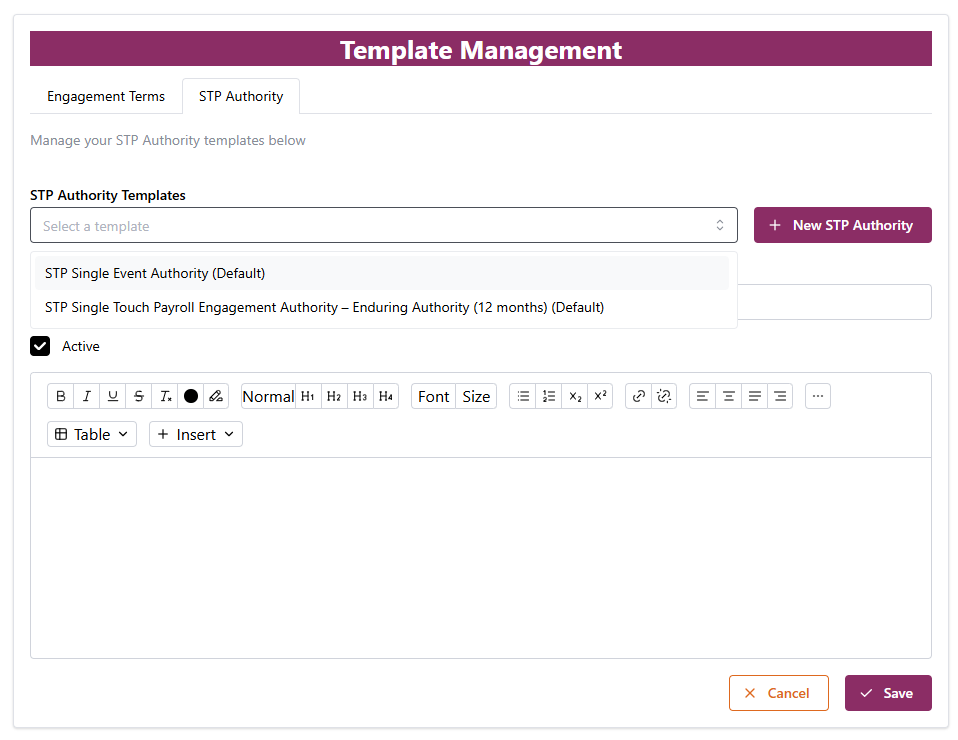Image resolution: width=958 pixels, height=740 pixels.
Task: Apply superscript formatting
Action: click(x=600, y=396)
